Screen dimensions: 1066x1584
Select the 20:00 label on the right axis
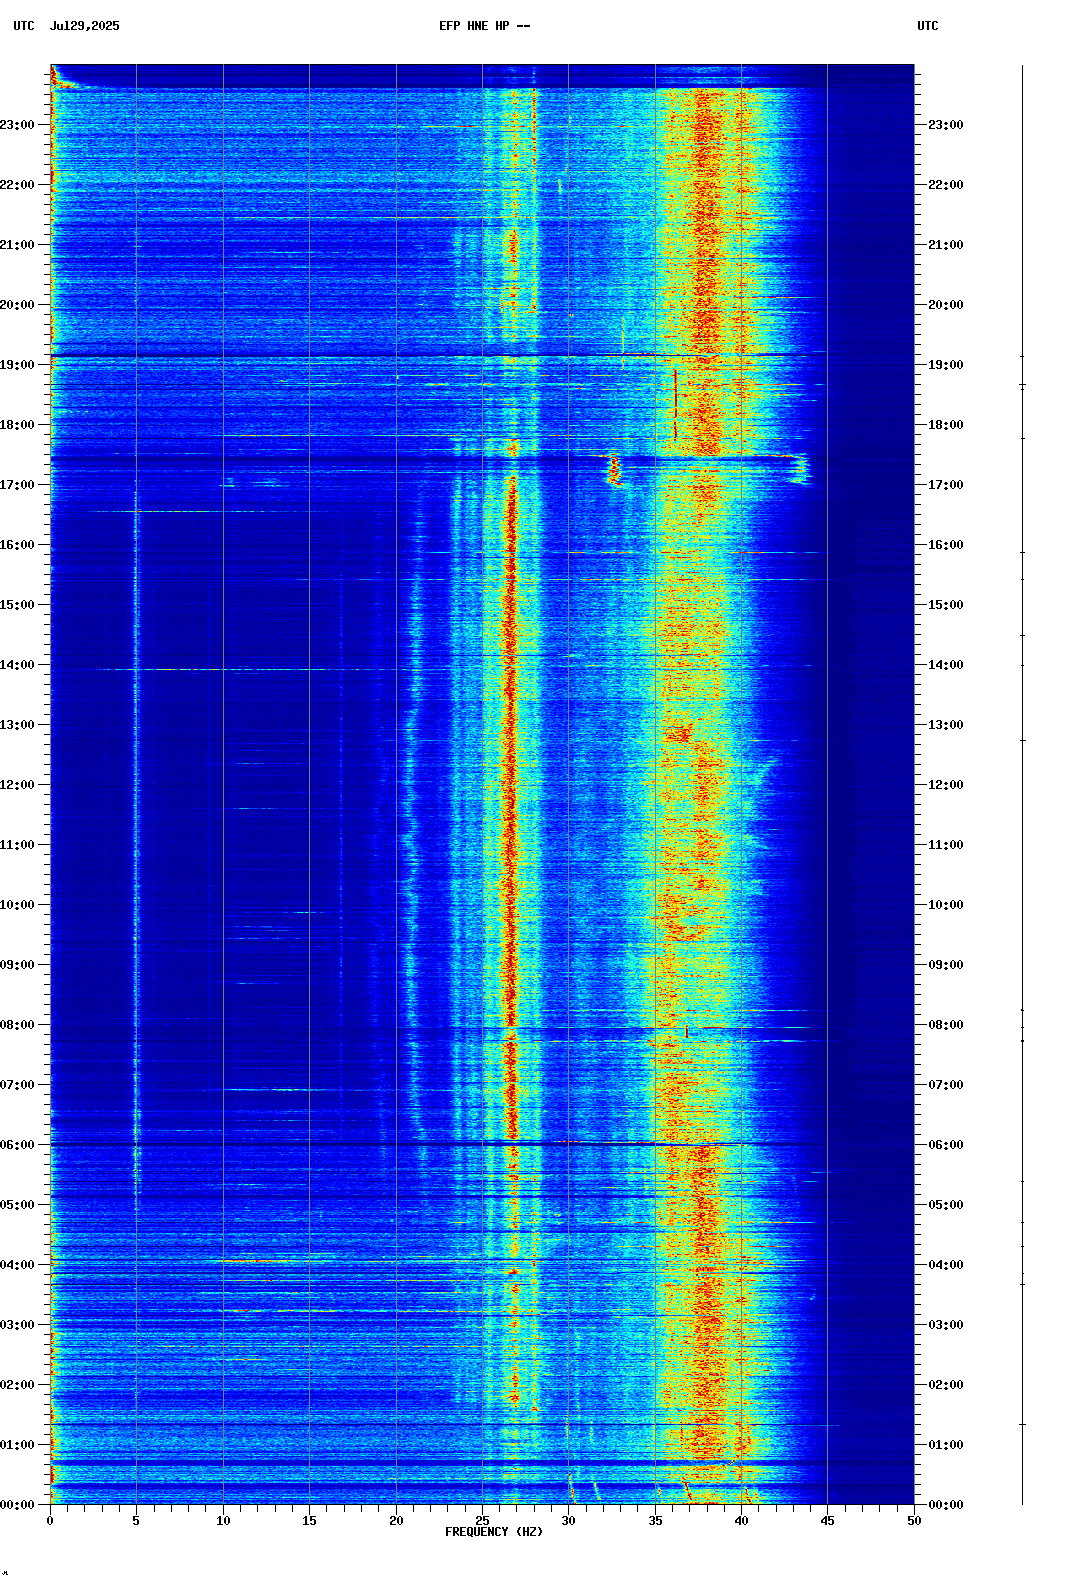pyautogui.click(x=946, y=305)
